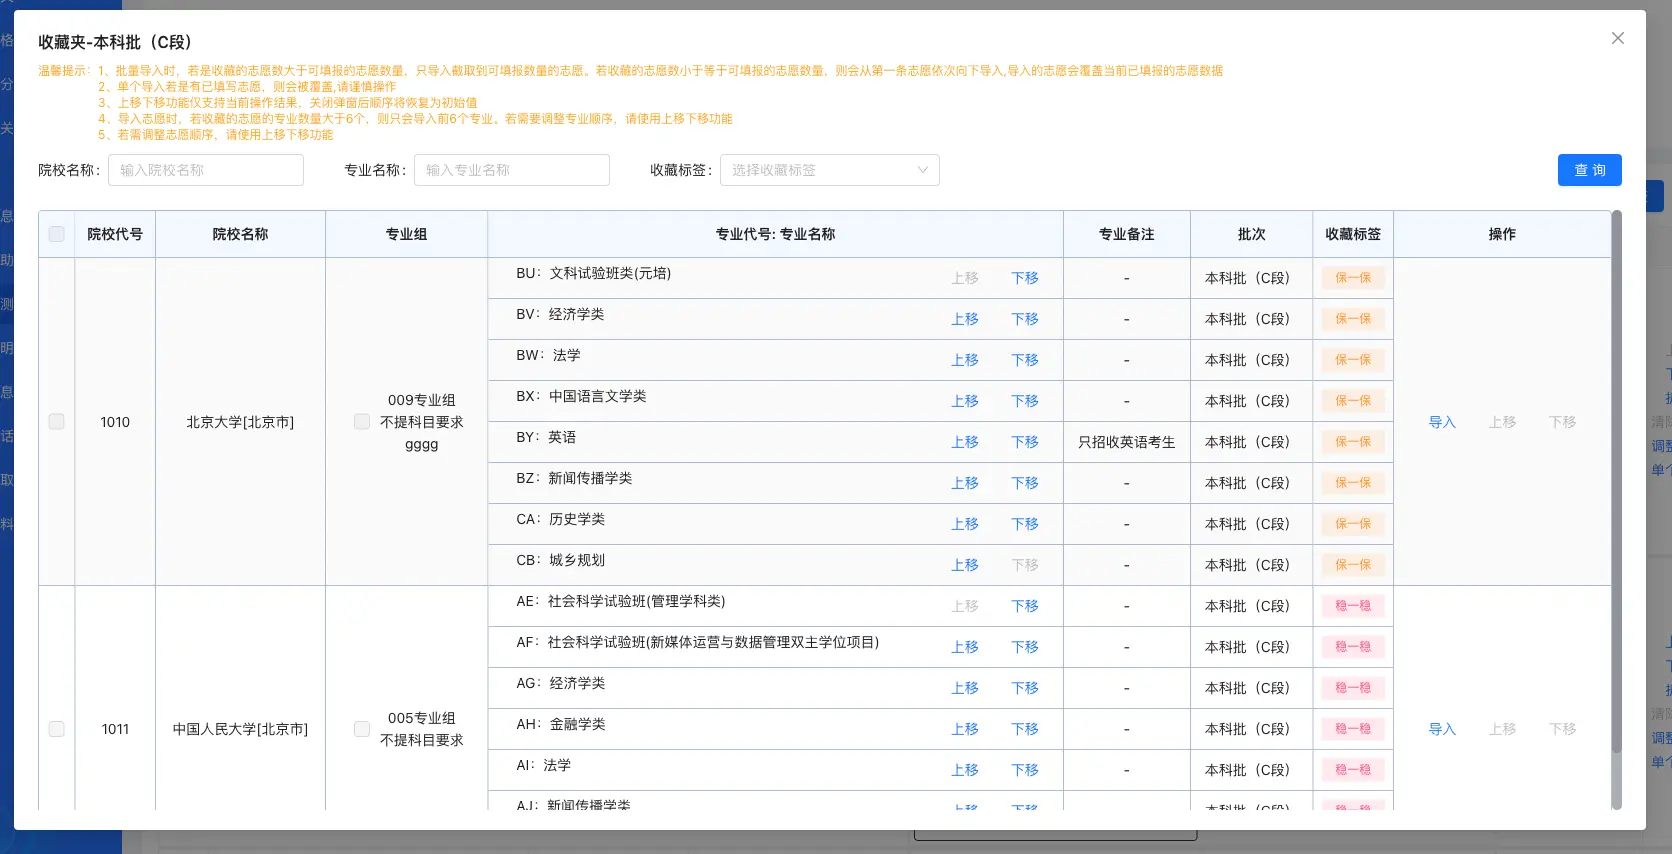This screenshot has width=1672, height=854.
Task: Close the 收藏夹 dialog with X icon
Action: pos(1617,38)
